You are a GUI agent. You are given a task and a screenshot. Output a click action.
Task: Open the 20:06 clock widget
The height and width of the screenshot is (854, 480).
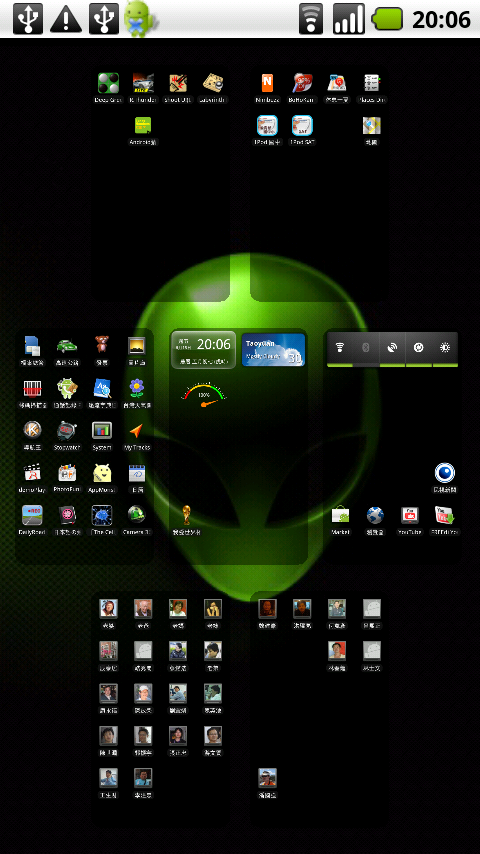tap(204, 350)
